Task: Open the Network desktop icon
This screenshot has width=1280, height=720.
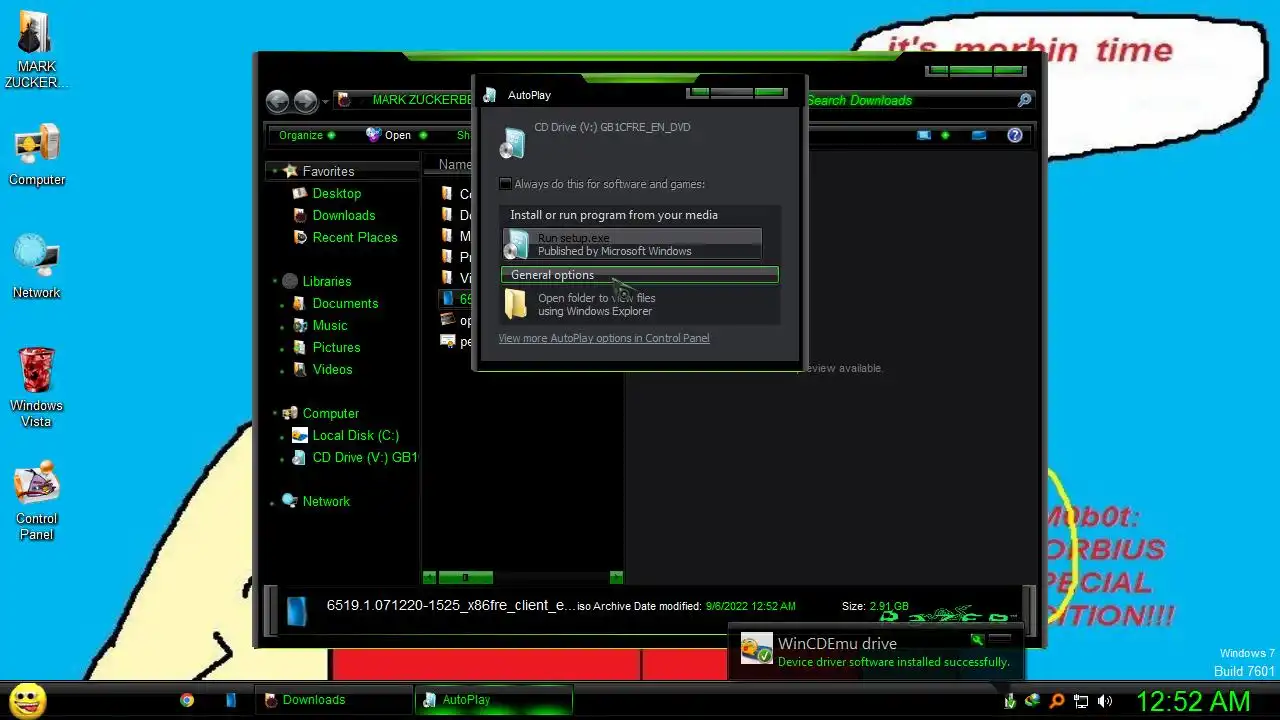Action: pyautogui.click(x=37, y=266)
